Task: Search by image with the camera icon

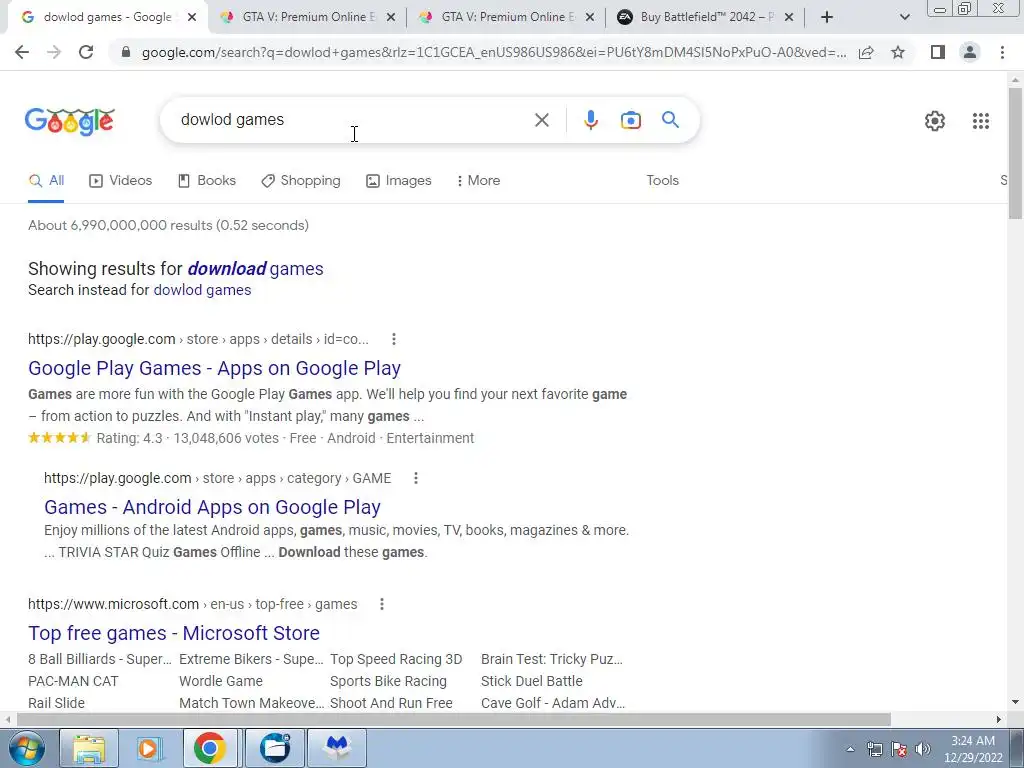Action: pos(630,120)
